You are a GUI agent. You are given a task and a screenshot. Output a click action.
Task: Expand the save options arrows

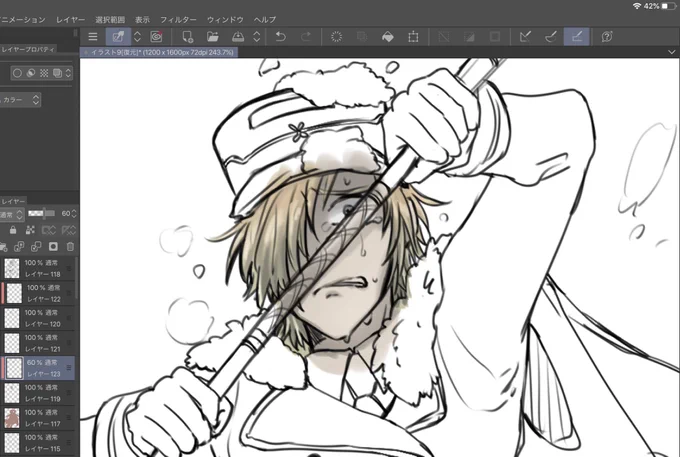[x=257, y=37]
